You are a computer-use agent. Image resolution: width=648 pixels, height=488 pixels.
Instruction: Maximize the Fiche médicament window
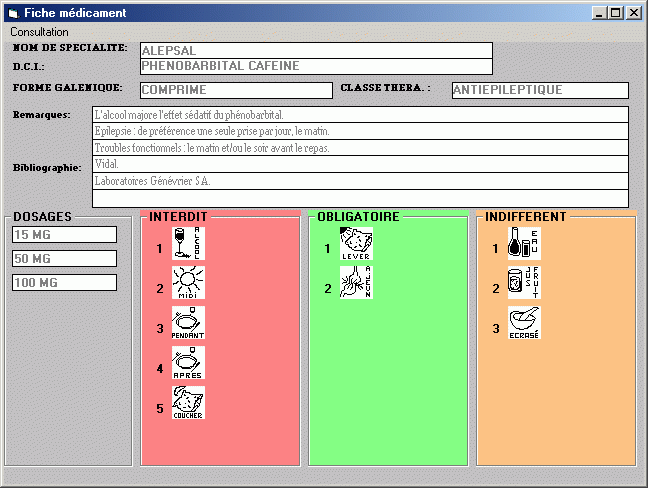pos(615,13)
